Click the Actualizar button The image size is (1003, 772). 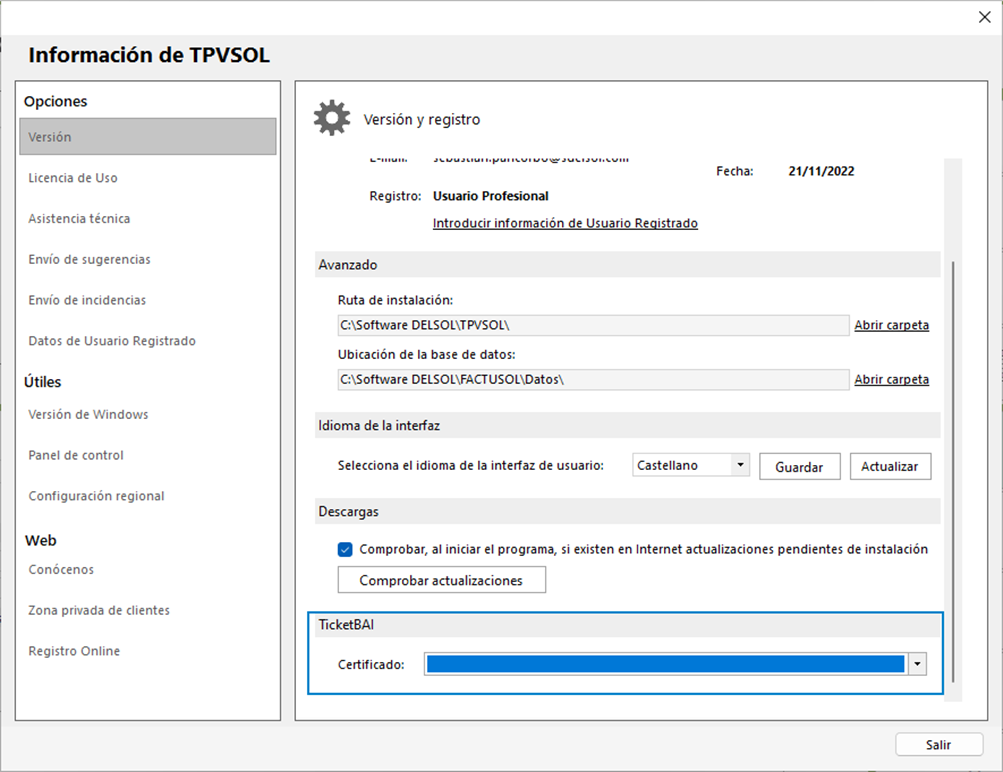click(x=890, y=466)
